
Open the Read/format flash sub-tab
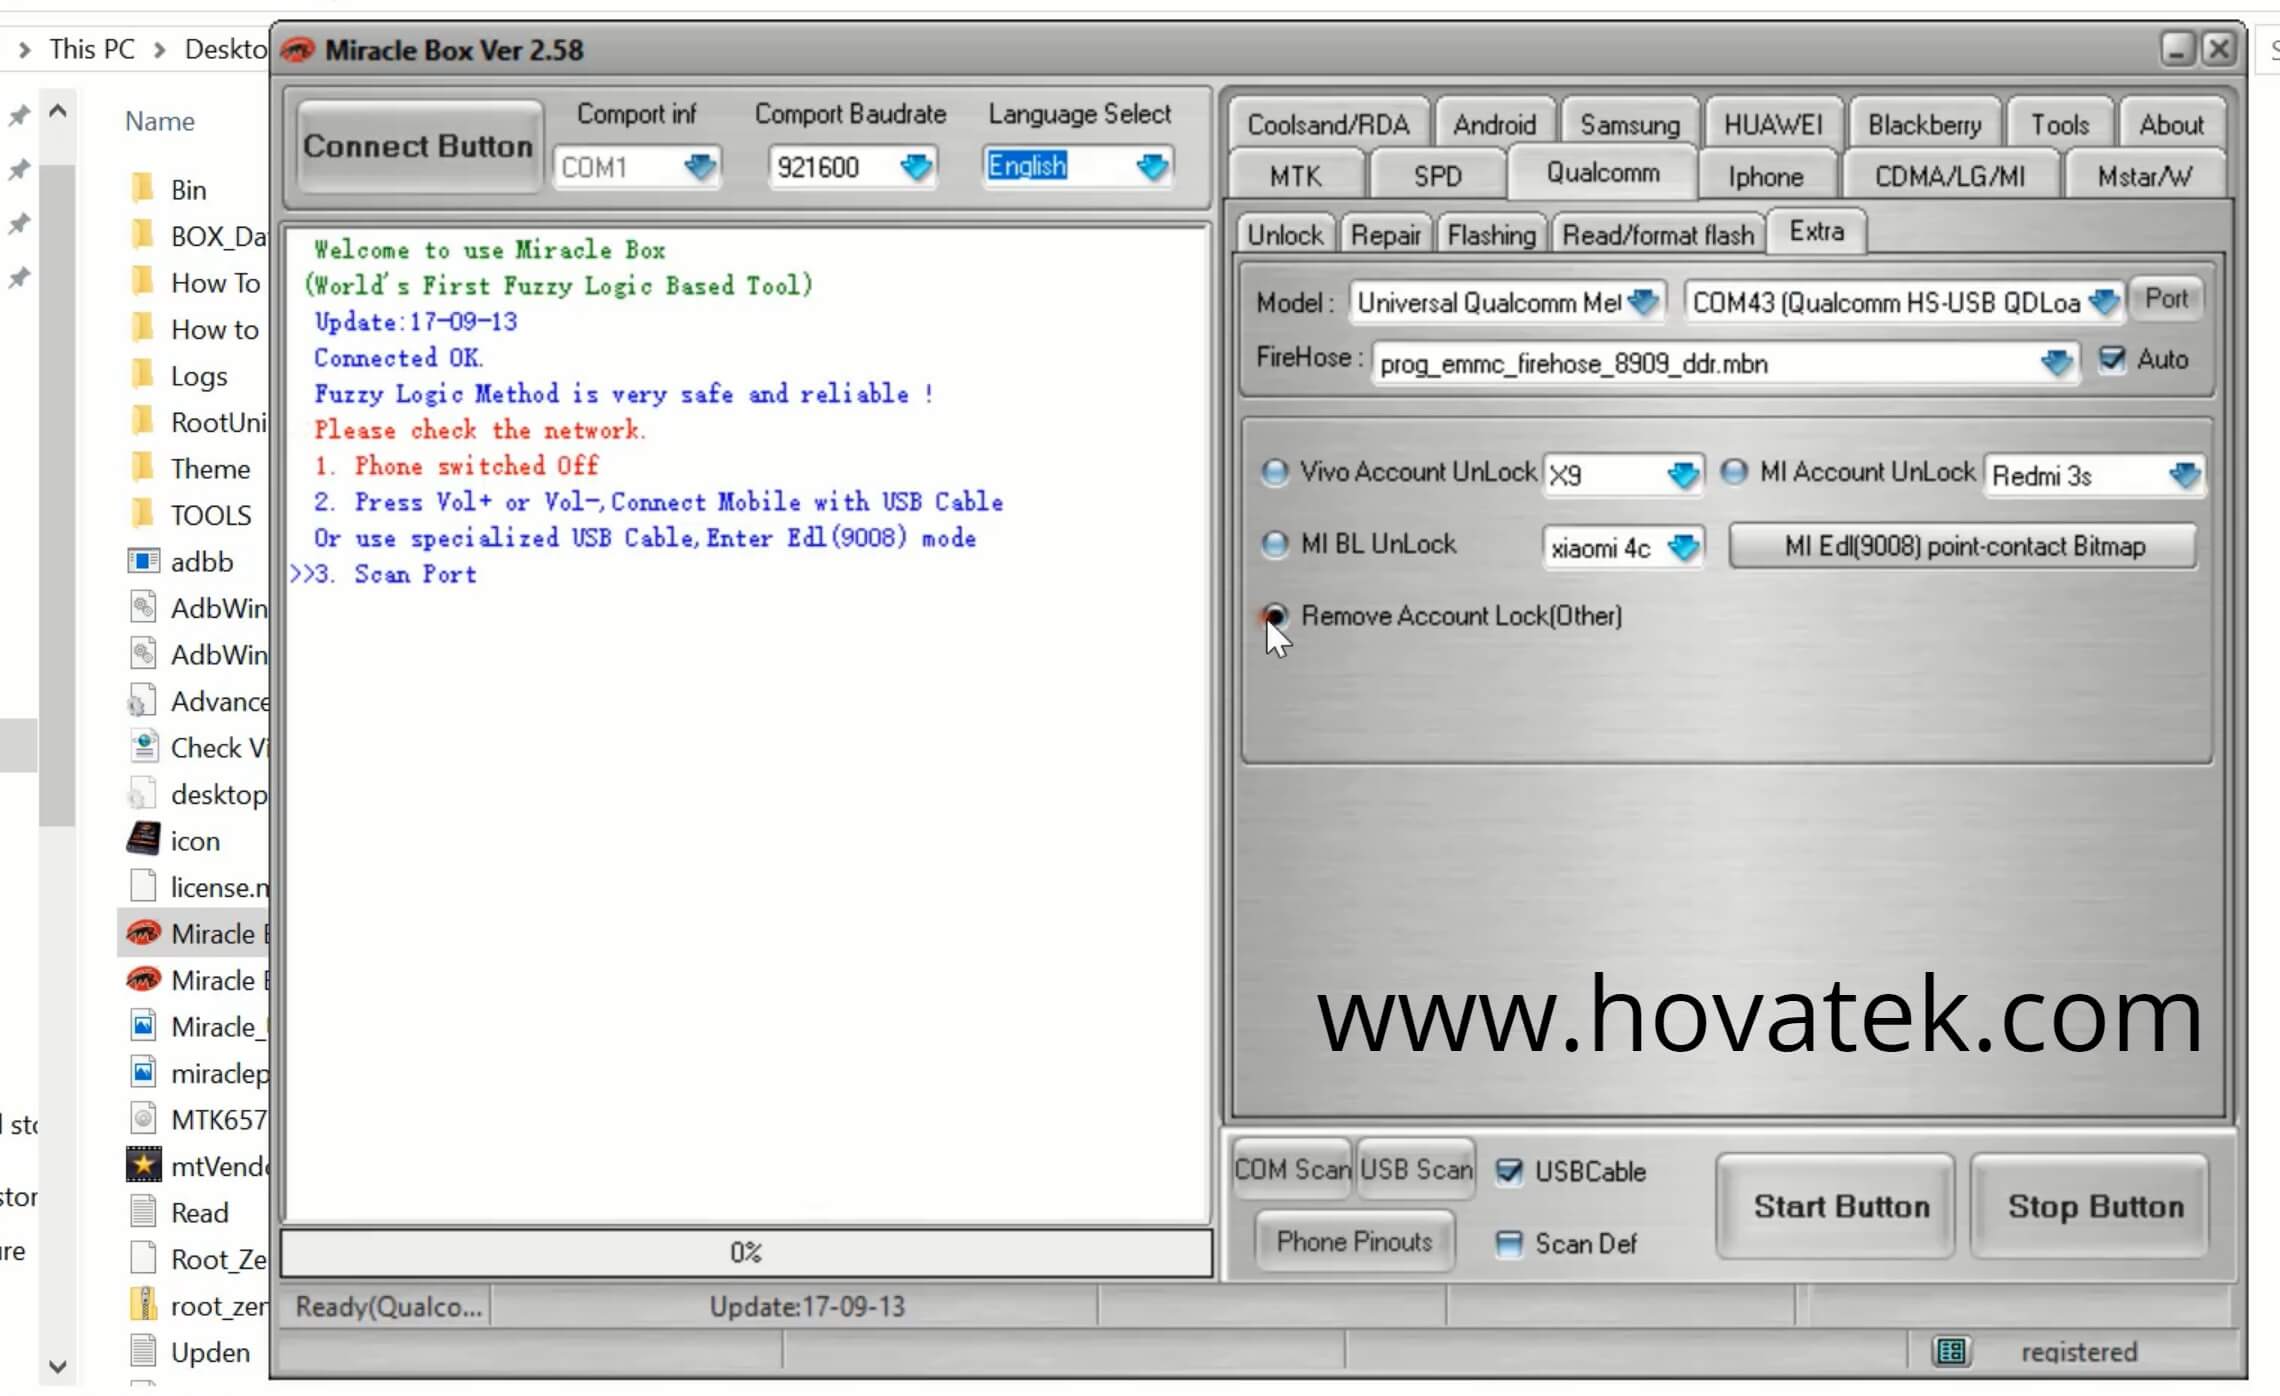tap(1658, 235)
